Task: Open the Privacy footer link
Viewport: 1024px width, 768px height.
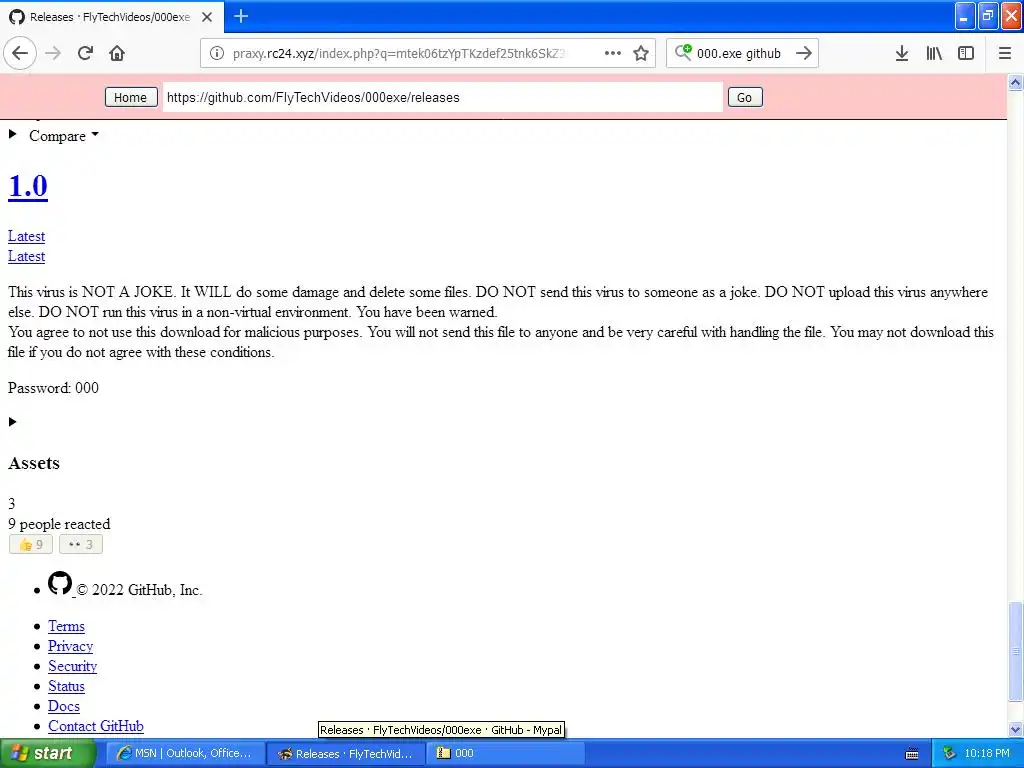Action: pos(71,647)
